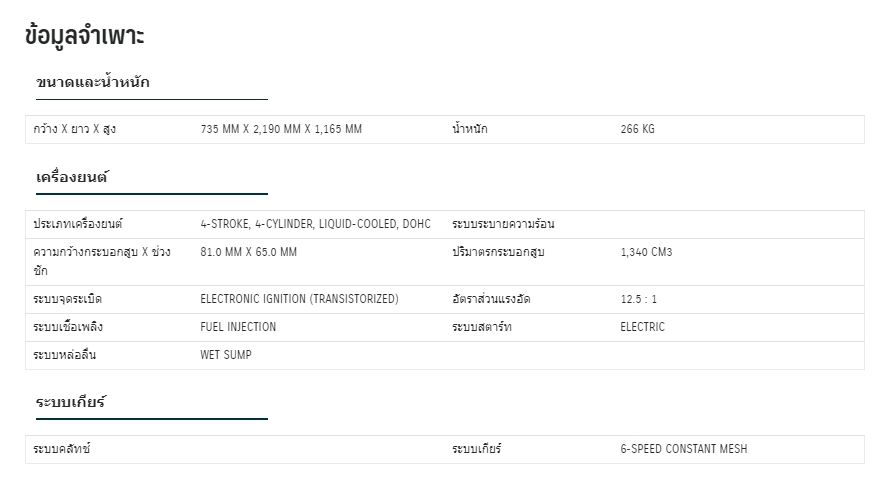Click the ELECTRONIC IGNITION (TRANSISTORIZED) value

pyautogui.click(x=299, y=299)
